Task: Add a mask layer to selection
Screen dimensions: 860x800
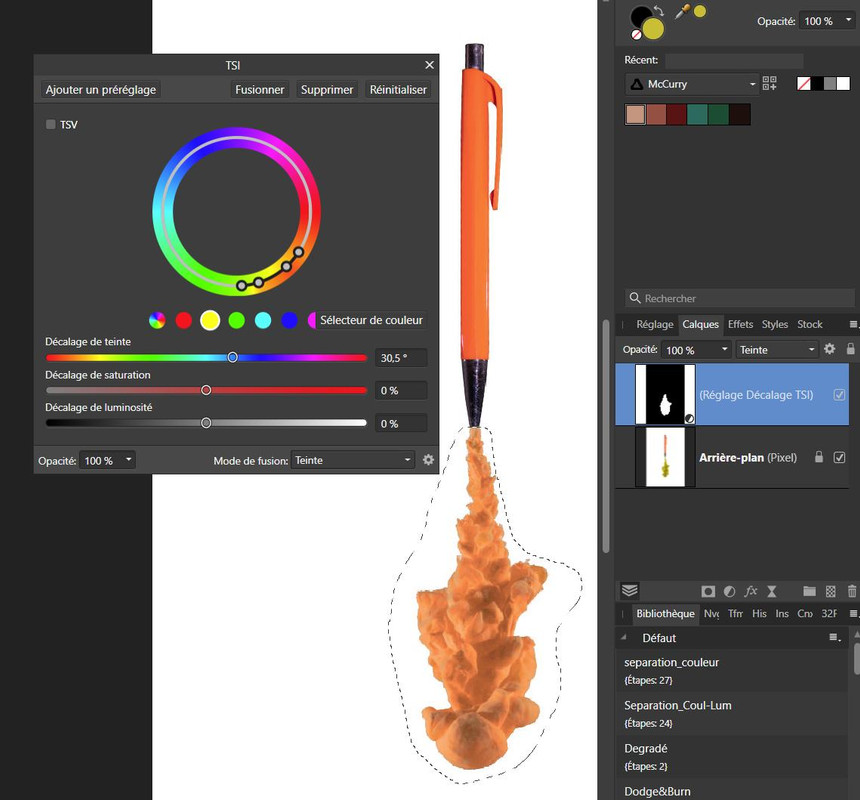Action: [x=708, y=591]
